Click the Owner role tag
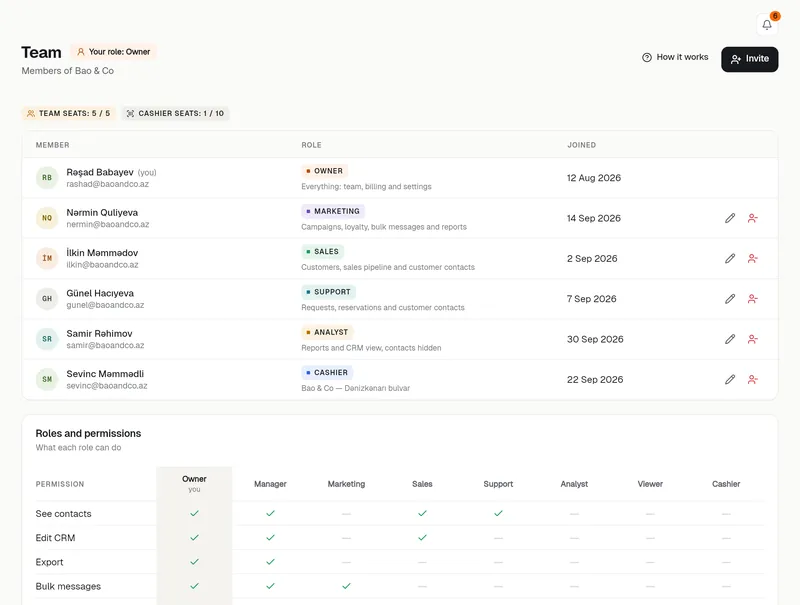 324,171
